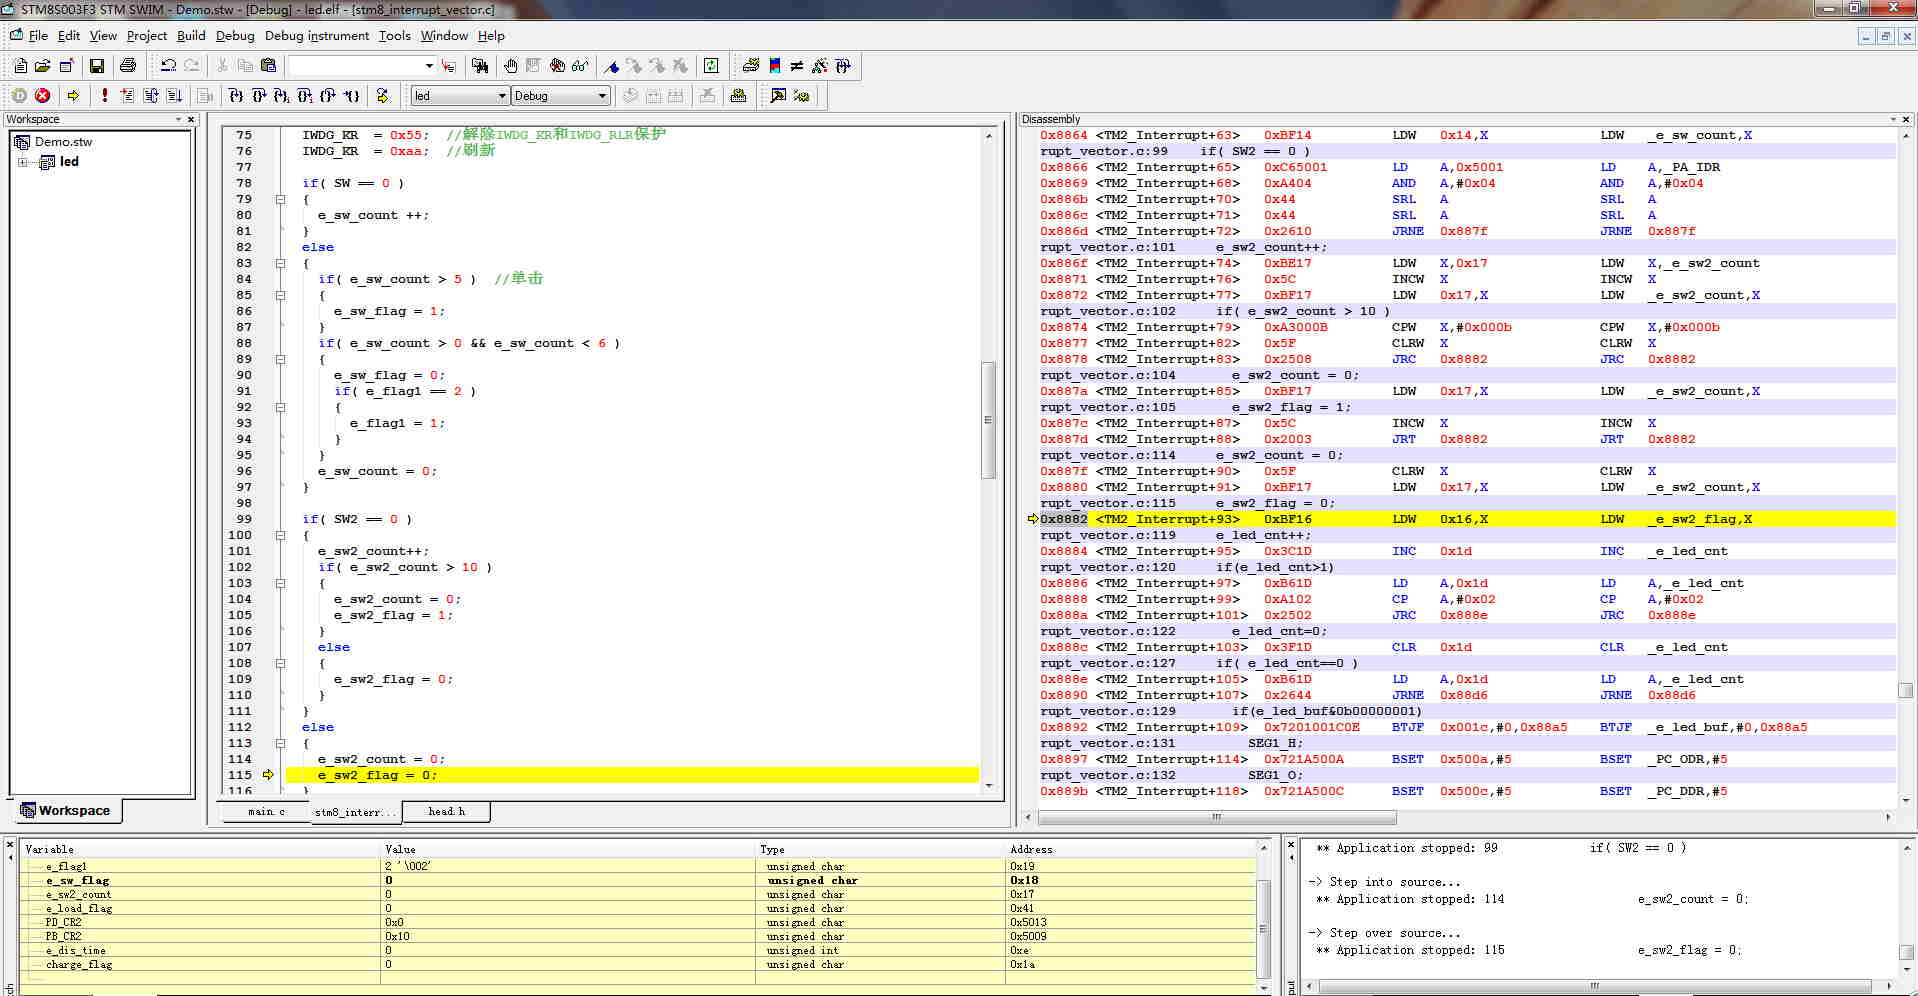Step into with the first braces icon
The image size is (1918, 996).
(x=235, y=96)
